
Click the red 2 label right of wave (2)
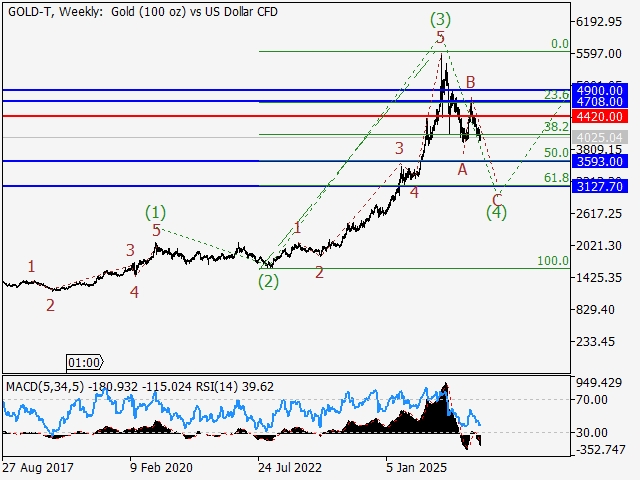click(x=319, y=272)
